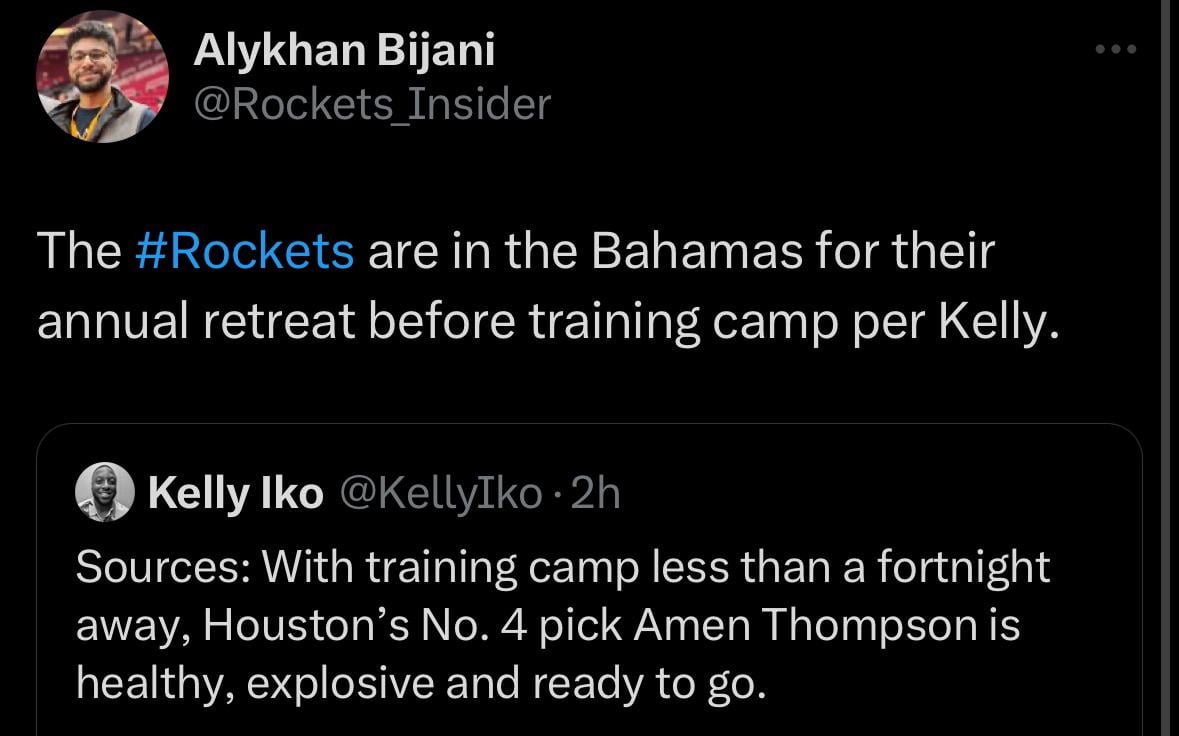Click 'With training camp less than a fortnight'
1179x736 pixels.
point(656,567)
